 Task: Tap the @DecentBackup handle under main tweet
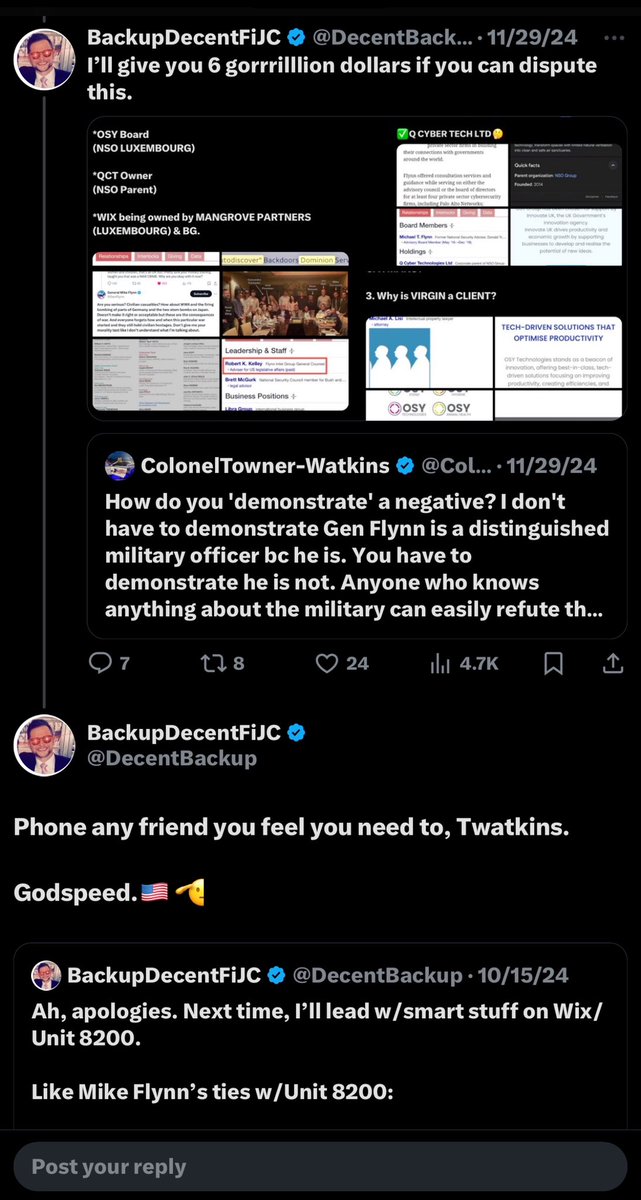tap(171, 758)
